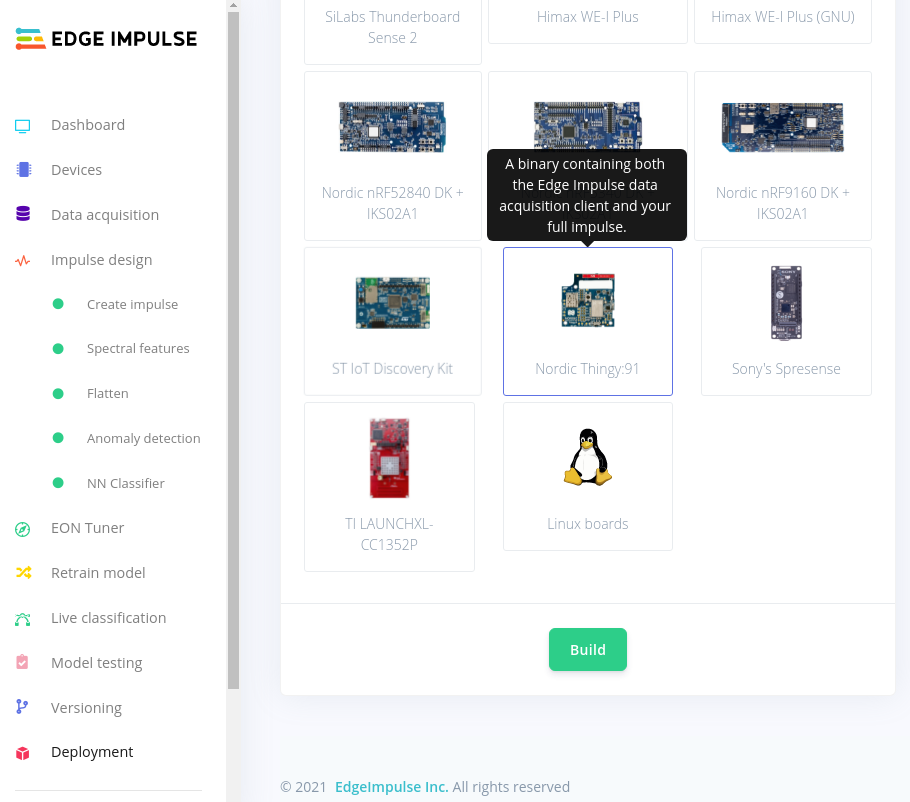Click the green Build button
This screenshot has width=910, height=802.
pyautogui.click(x=587, y=649)
